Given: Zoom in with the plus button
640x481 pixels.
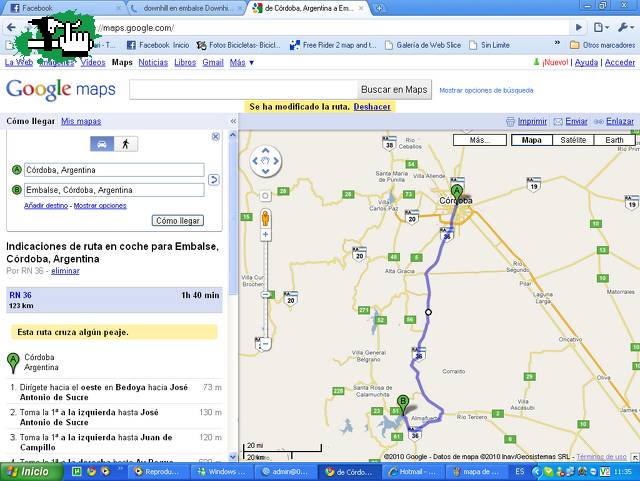Looking at the screenshot, I should pyautogui.click(x=266, y=234).
